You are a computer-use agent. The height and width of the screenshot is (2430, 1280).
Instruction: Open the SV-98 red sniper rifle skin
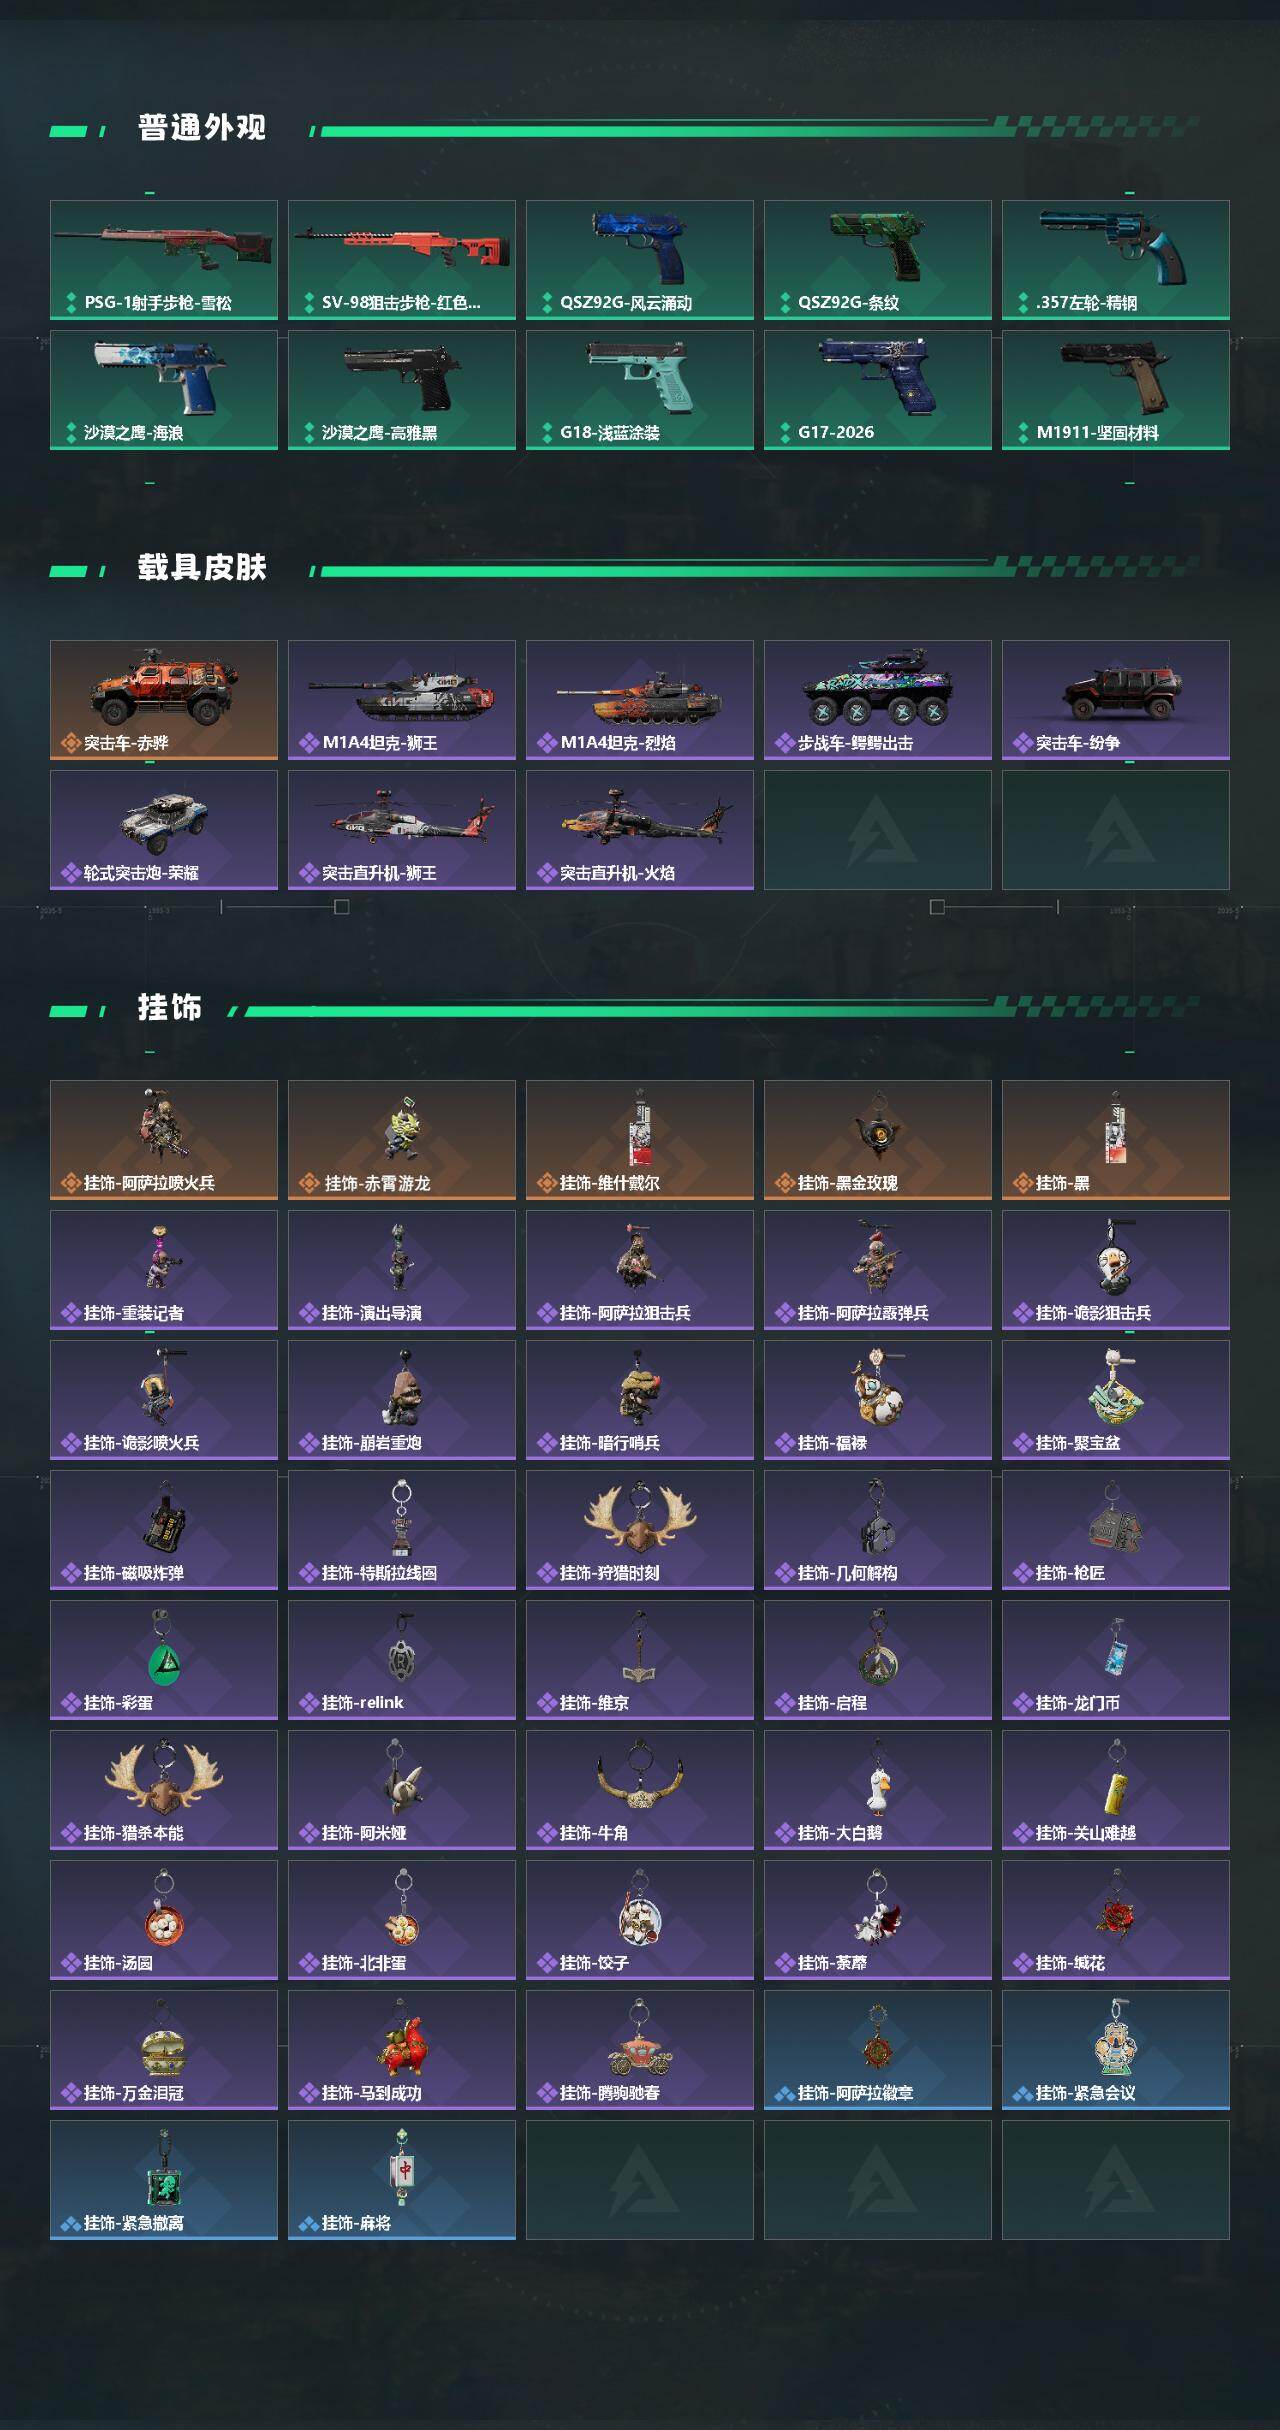402,260
